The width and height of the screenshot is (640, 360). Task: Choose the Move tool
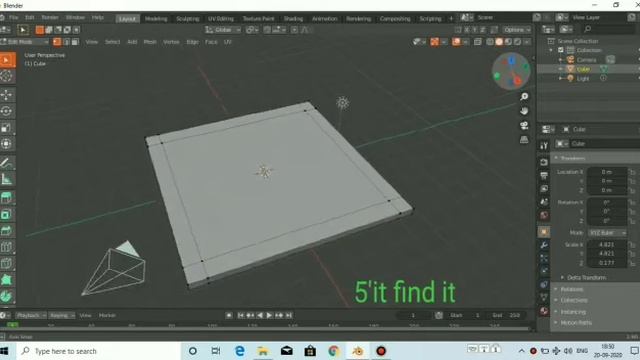7,95
